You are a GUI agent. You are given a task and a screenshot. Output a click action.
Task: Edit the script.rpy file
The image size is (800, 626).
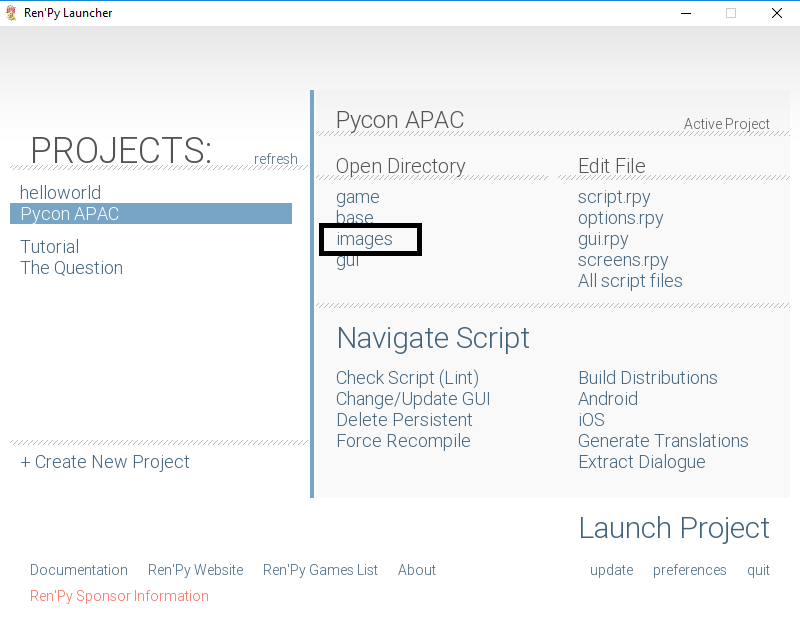point(614,197)
